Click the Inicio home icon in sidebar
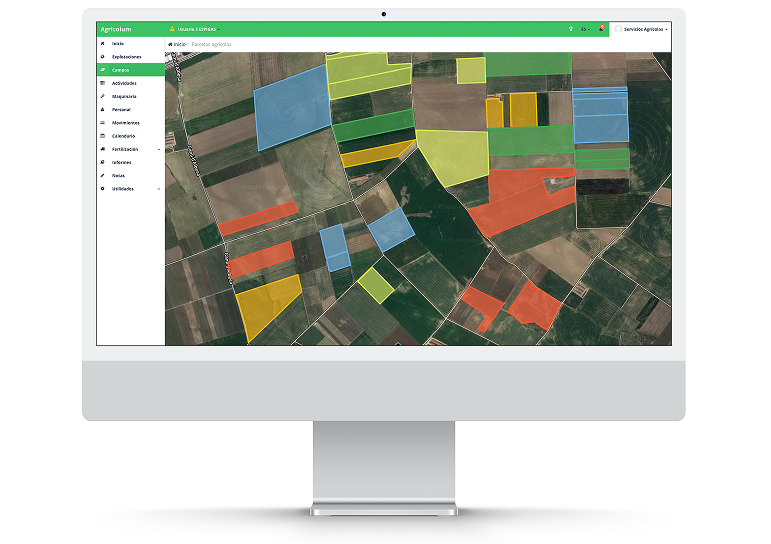This screenshot has height=544, width=771. click(102, 44)
